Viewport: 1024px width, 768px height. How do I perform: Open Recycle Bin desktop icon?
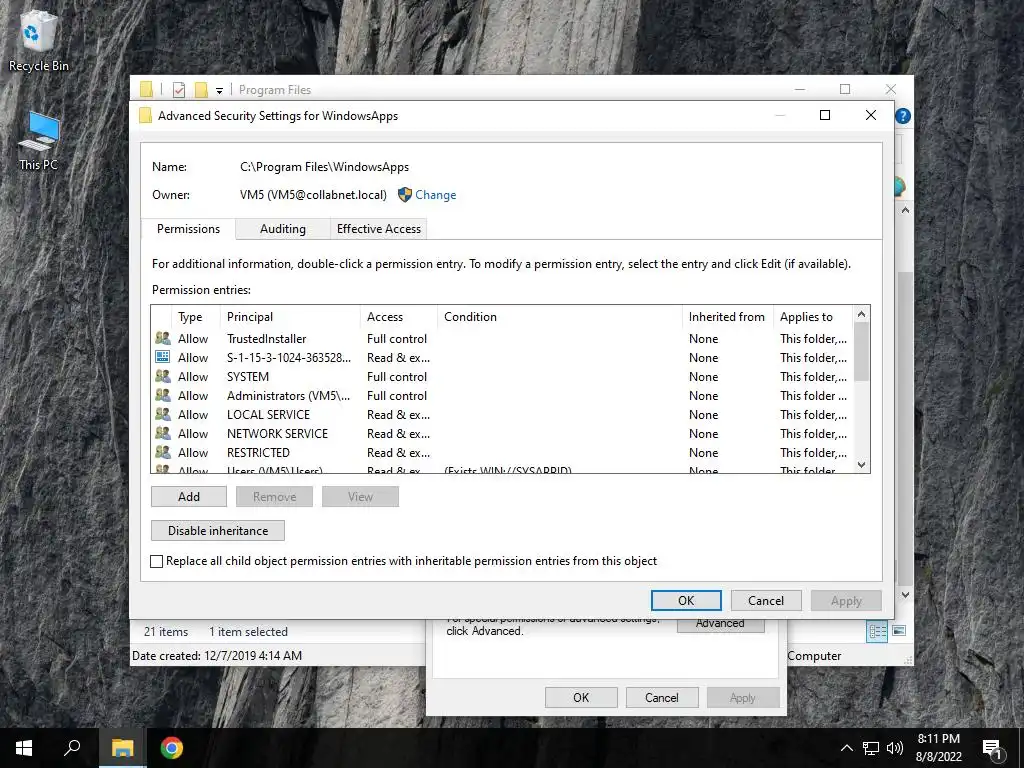pos(38,40)
